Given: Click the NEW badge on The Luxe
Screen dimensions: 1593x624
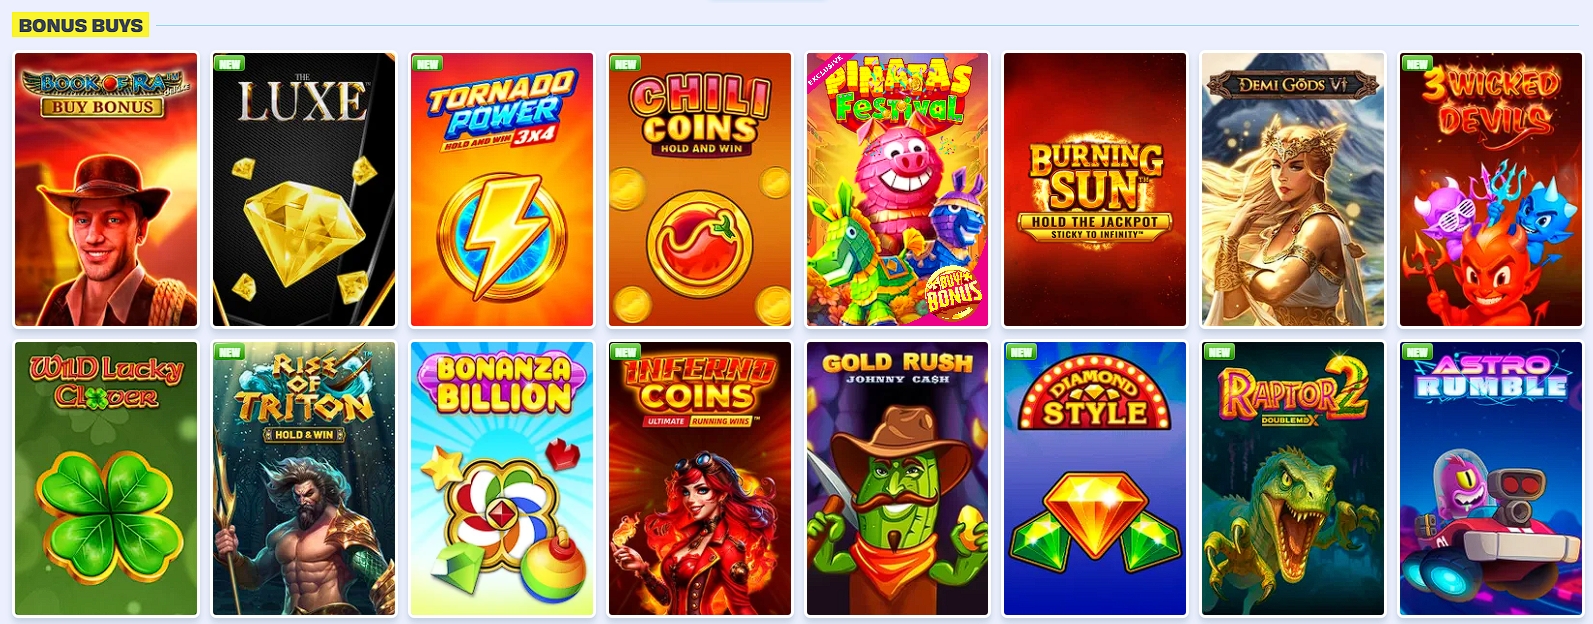Looking at the screenshot, I should pos(230,64).
